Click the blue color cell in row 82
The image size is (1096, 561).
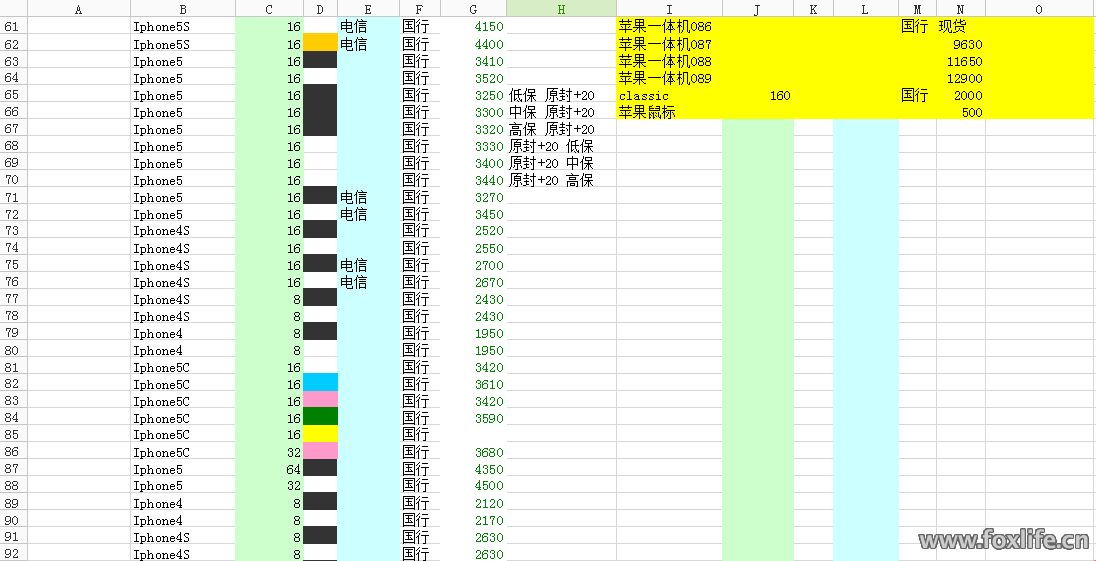[320, 384]
